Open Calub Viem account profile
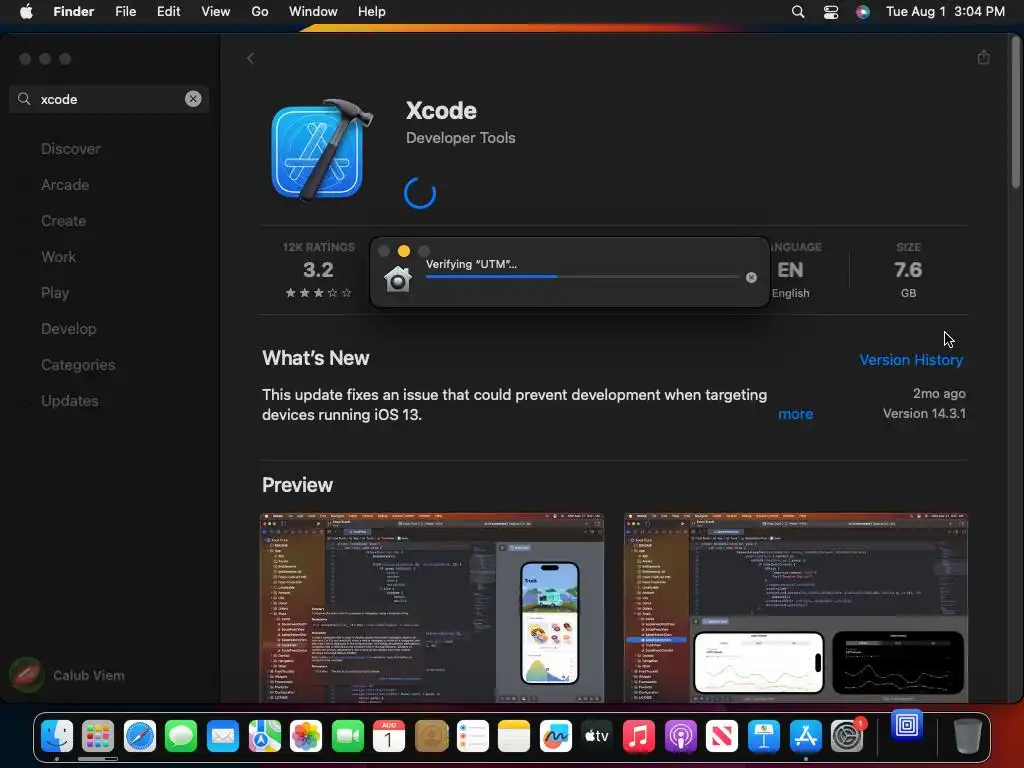1024x768 pixels. [x=68, y=675]
